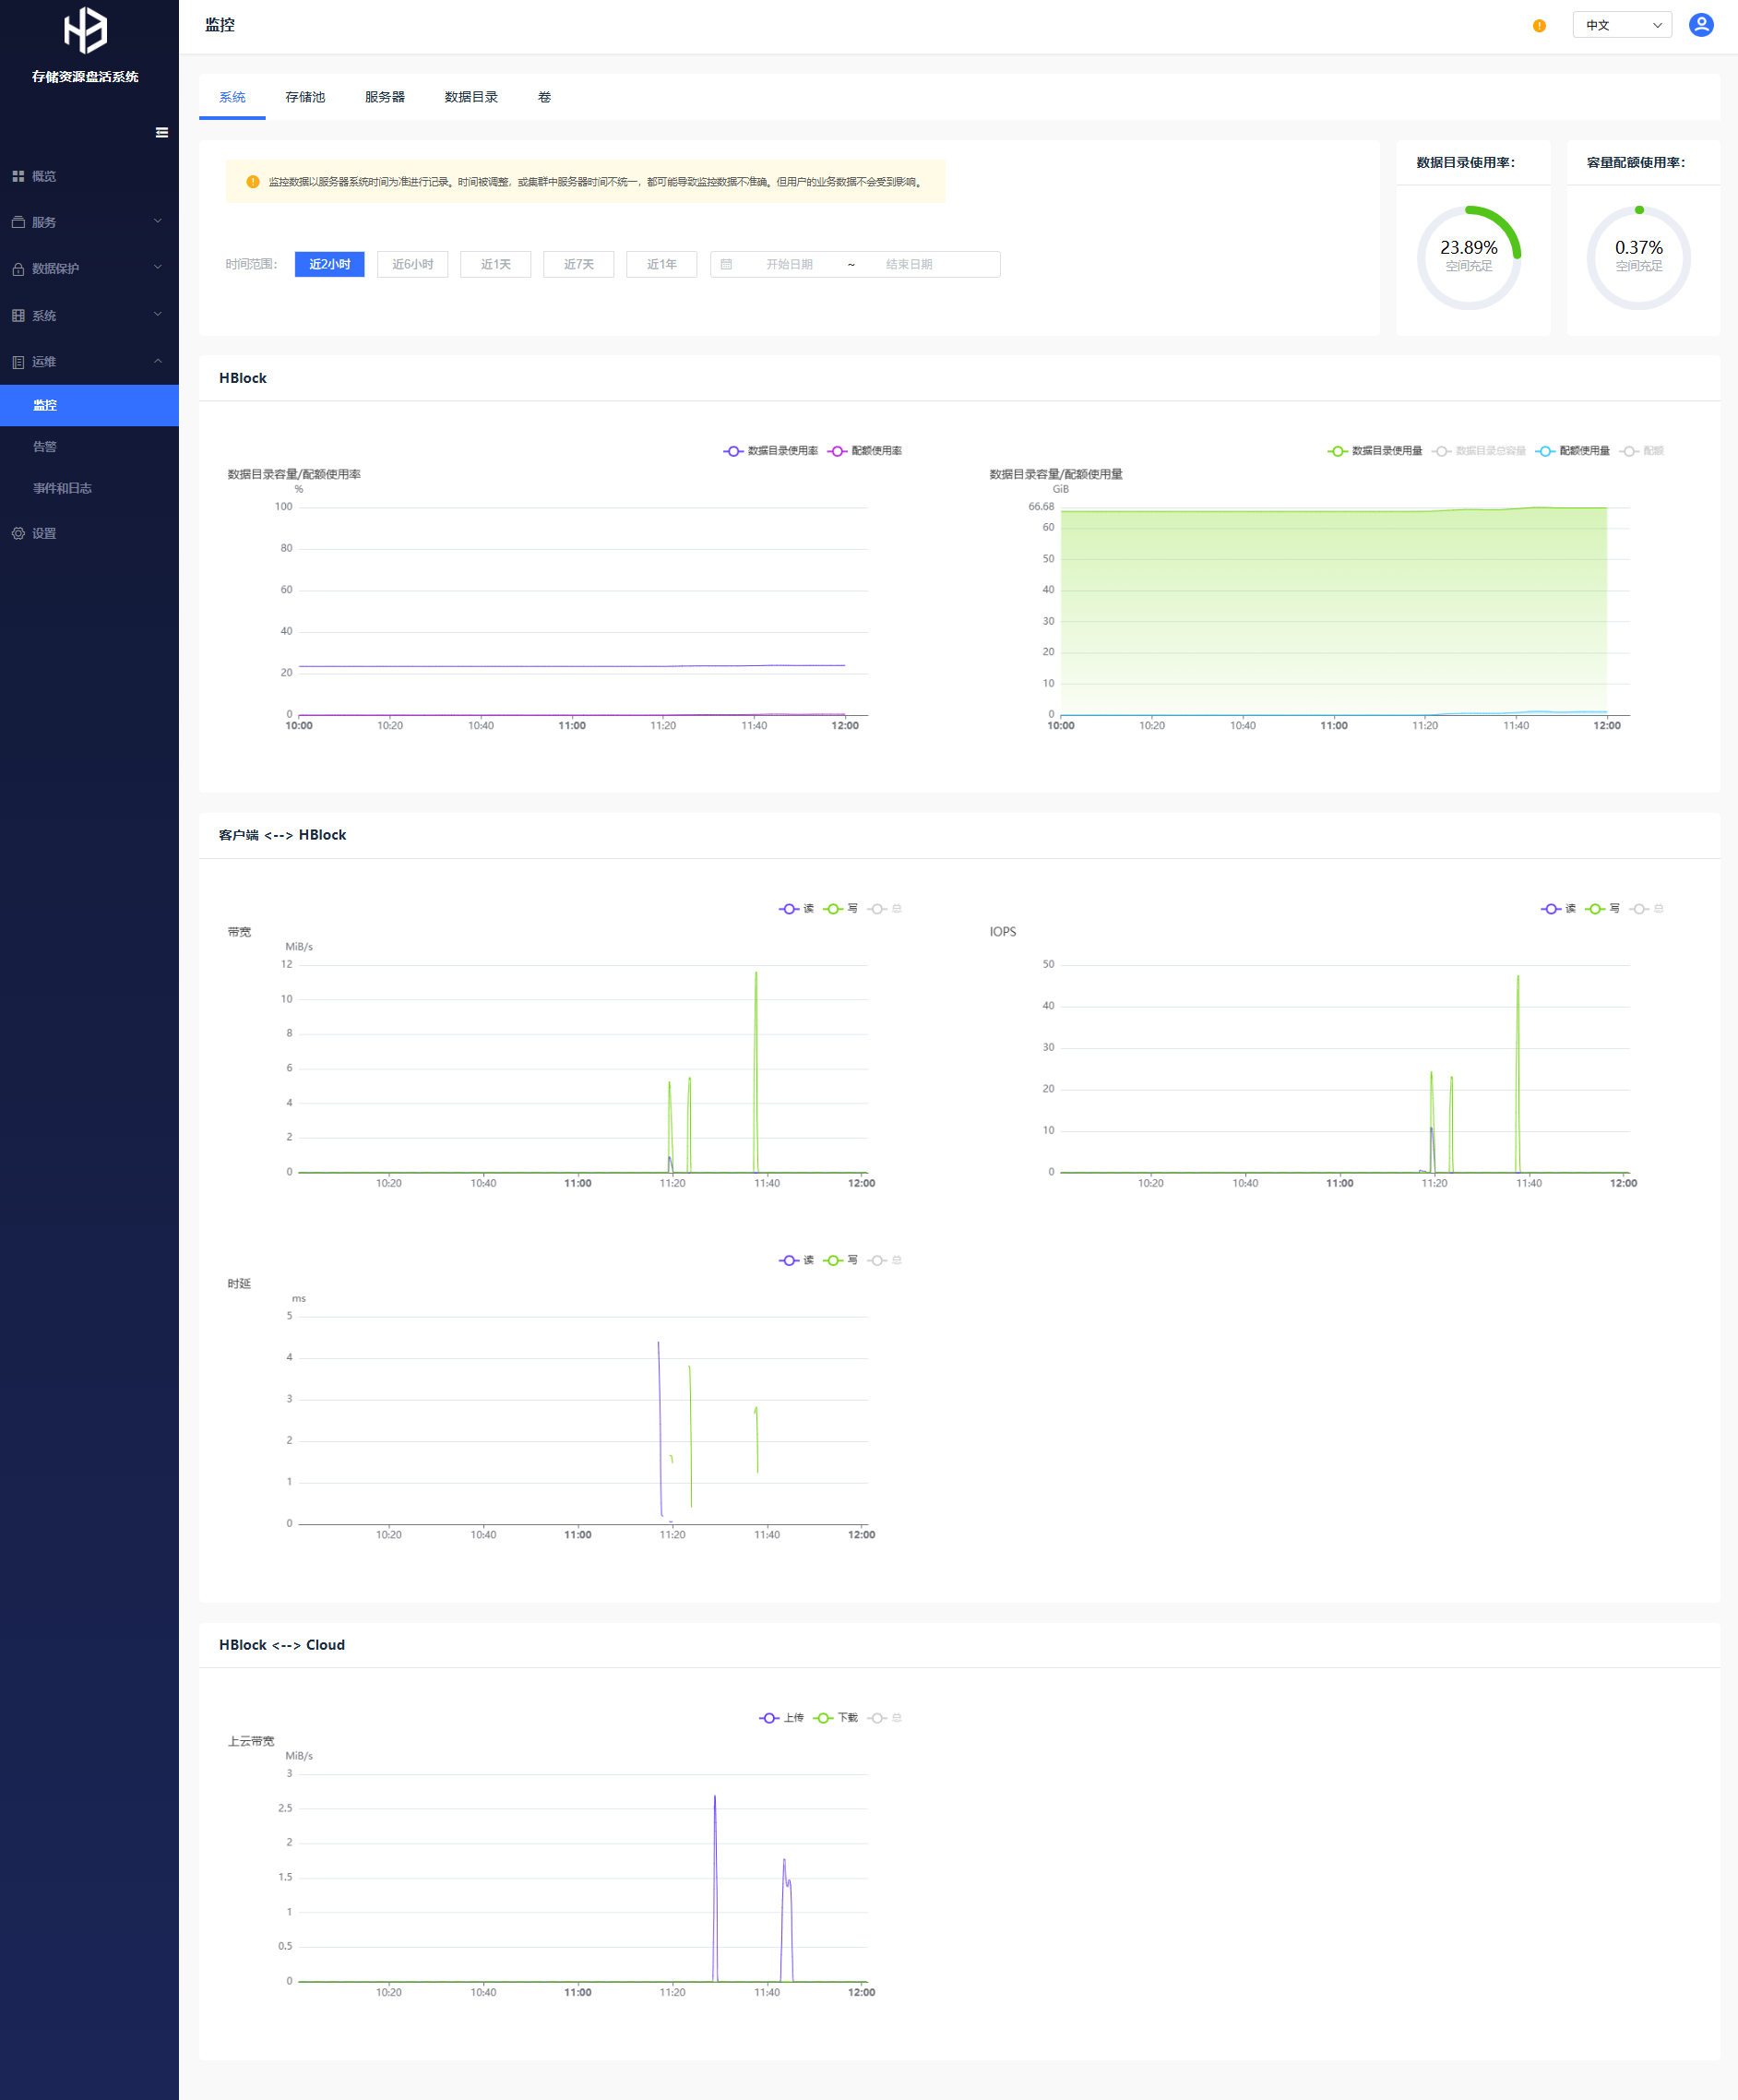
Task: Switch to the 数据目录 tab
Action: [x=471, y=97]
